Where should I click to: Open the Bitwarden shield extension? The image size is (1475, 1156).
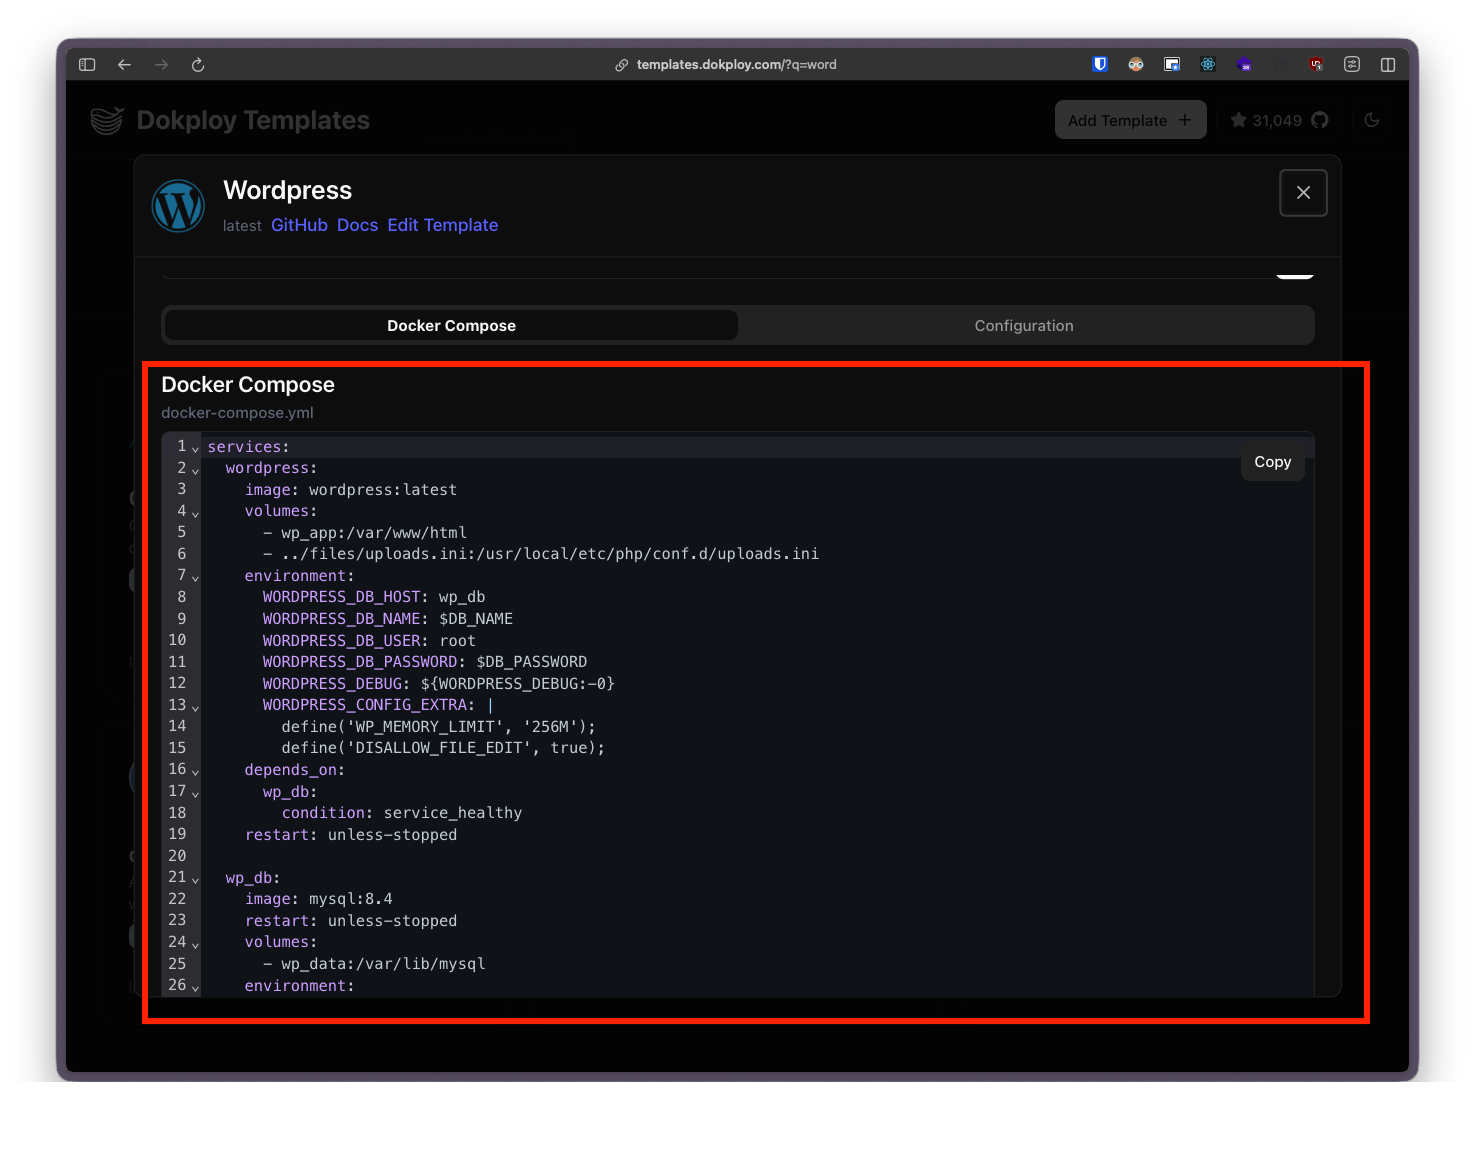coord(1100,64)
